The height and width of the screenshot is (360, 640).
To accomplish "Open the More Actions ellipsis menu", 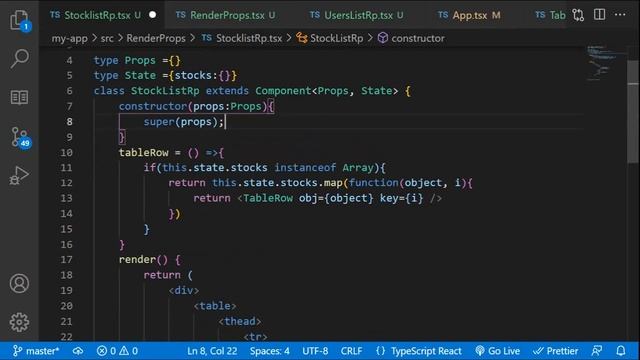I will point(620,15).
